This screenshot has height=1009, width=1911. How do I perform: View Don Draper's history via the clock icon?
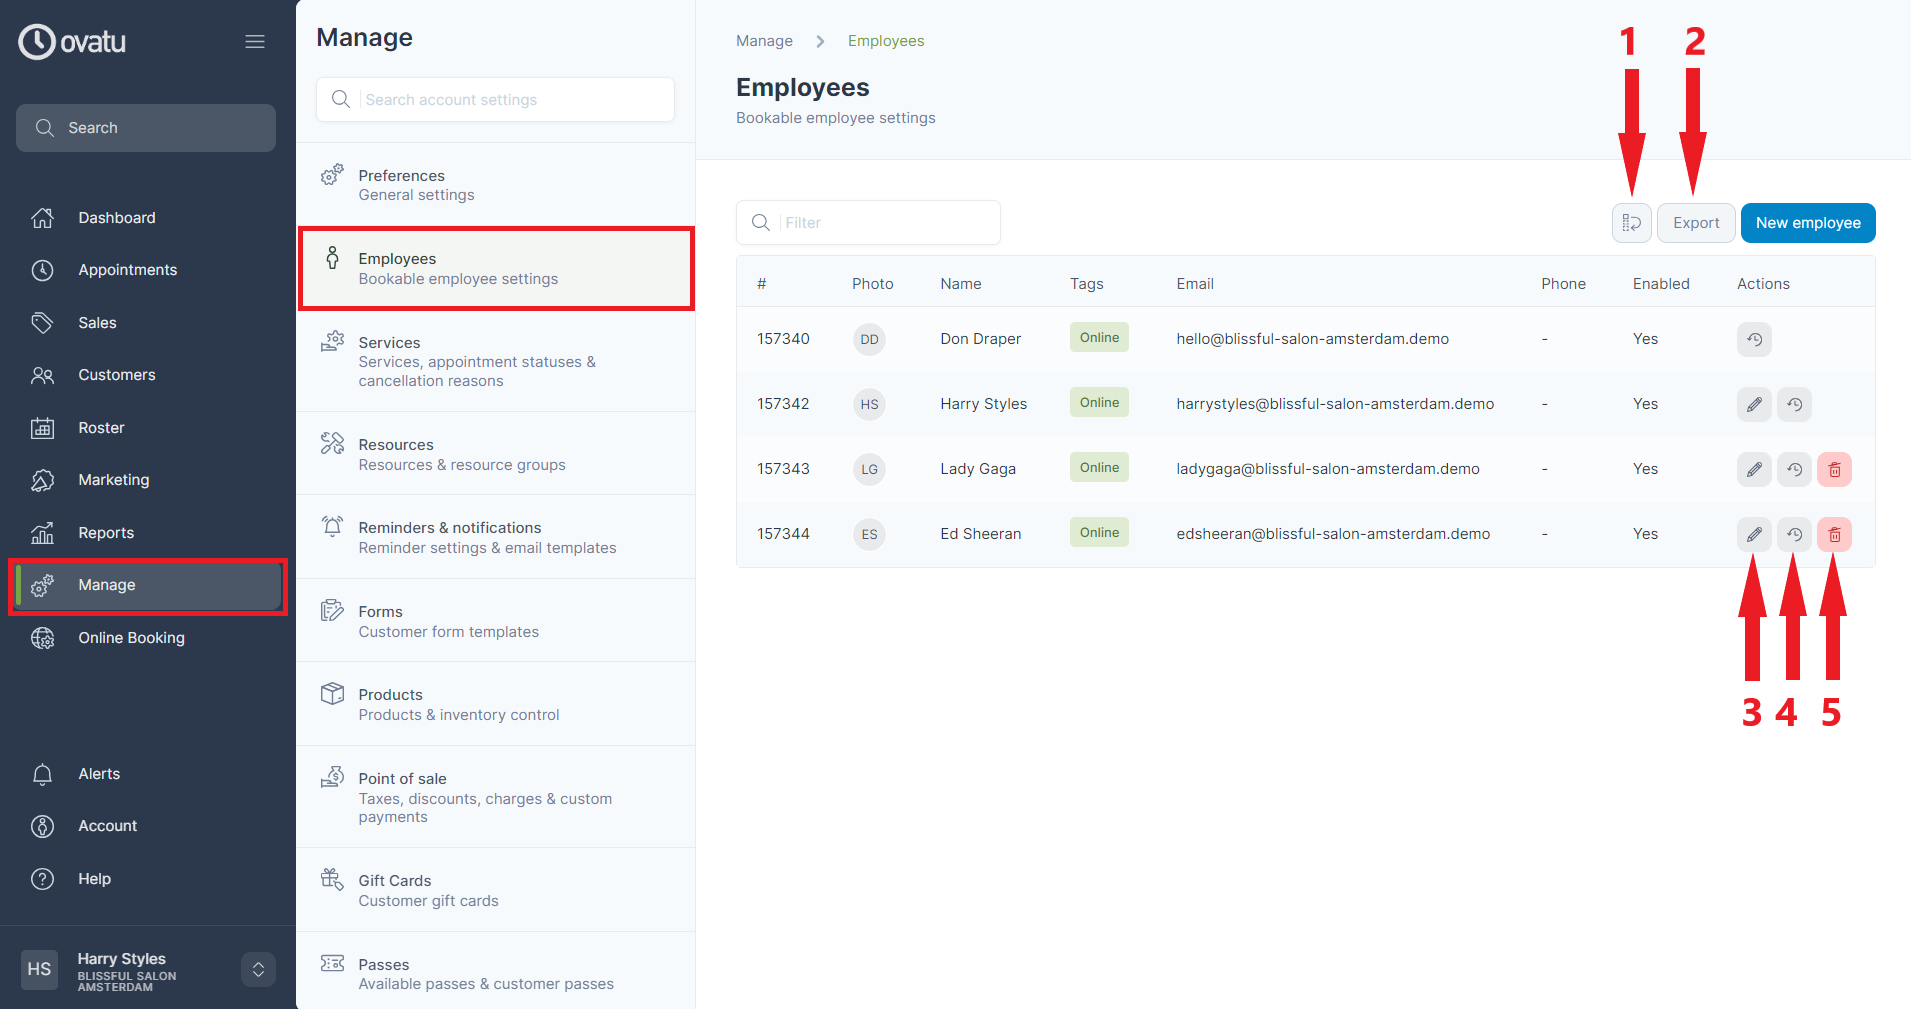pos(1753,339)
